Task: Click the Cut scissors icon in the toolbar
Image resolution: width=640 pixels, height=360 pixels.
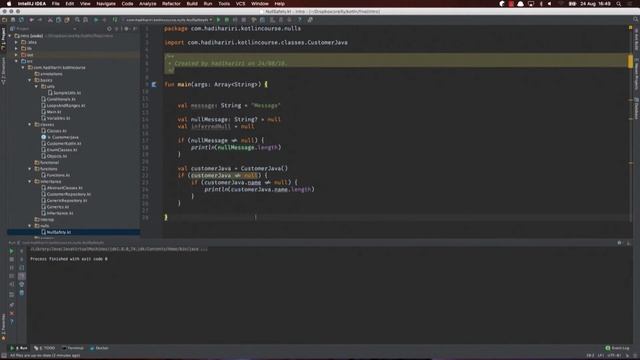Action: coord(50,20)
